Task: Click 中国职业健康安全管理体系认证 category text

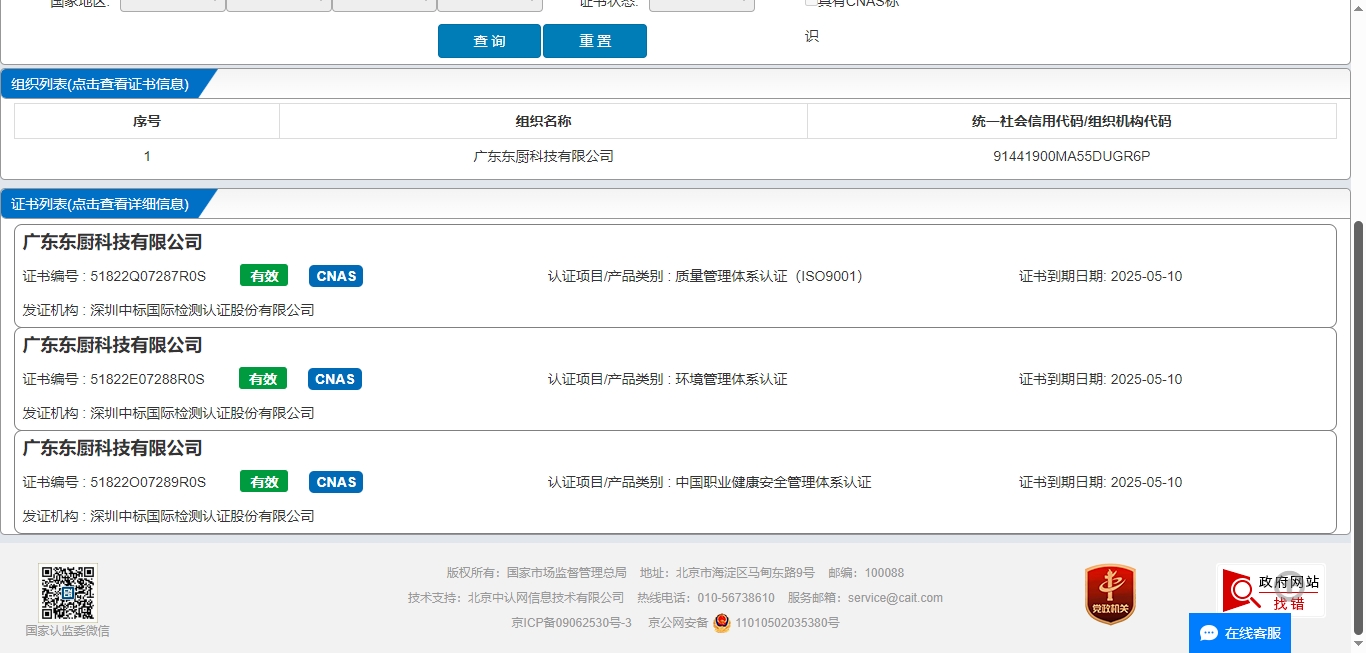Action: coord(773,482)
